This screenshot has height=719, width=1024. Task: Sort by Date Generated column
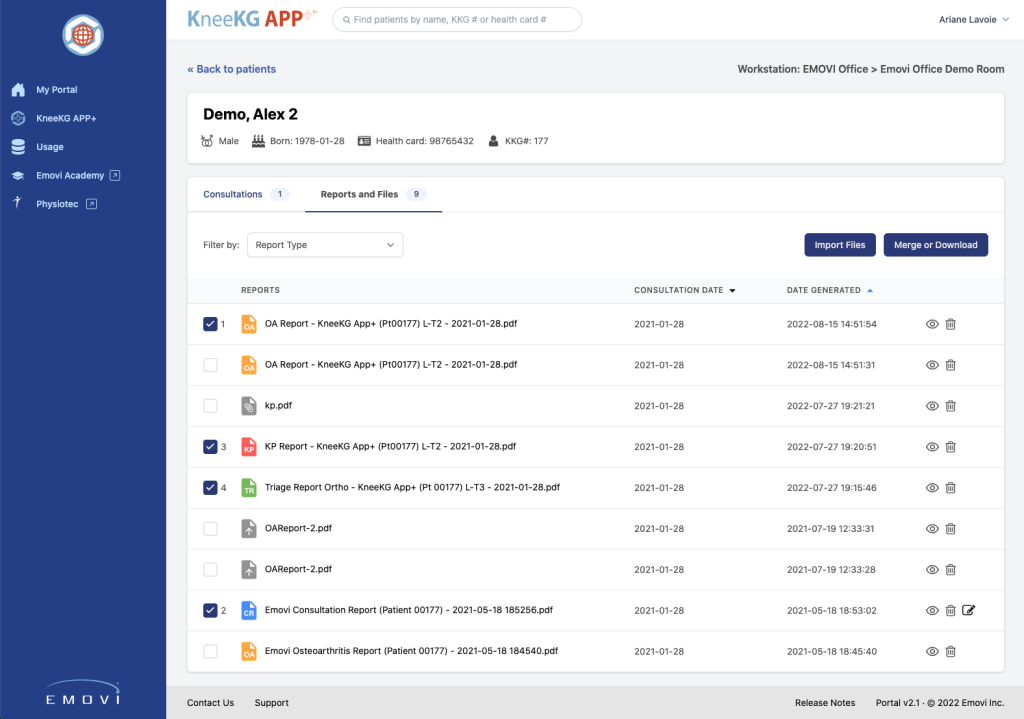click(x=829, y=290)
